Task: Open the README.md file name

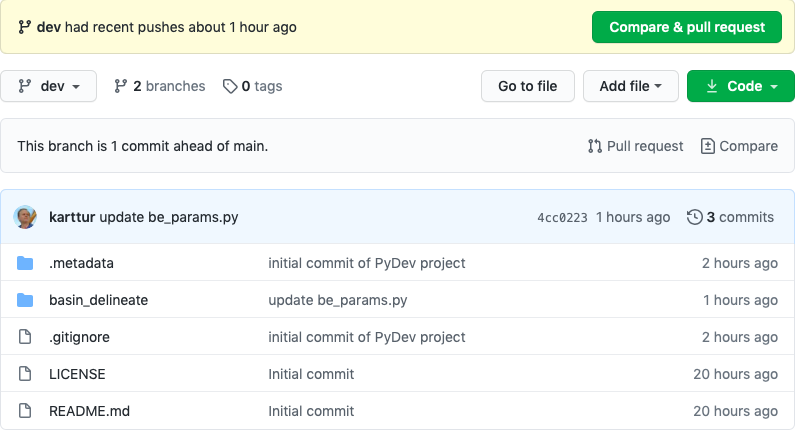Action: click(89, 411)
